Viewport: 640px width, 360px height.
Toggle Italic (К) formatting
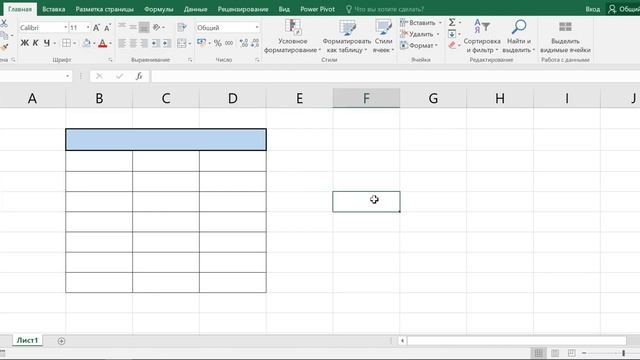(x=36, y=43)
